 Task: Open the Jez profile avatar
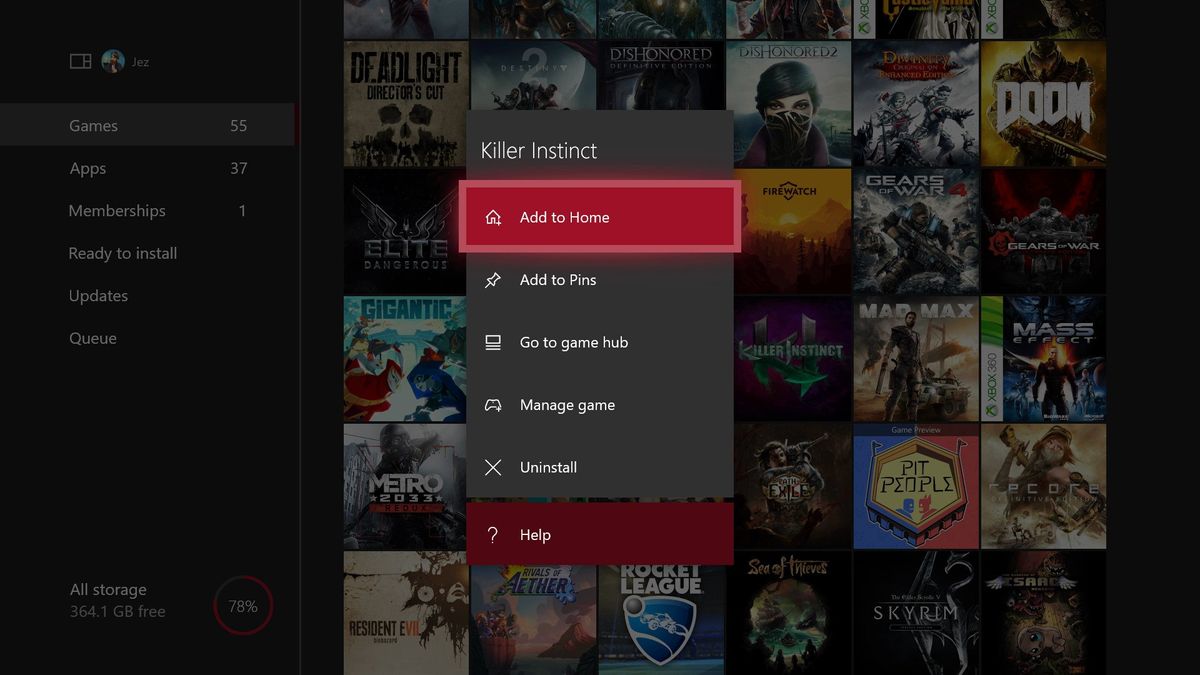(x=113, y=61)
